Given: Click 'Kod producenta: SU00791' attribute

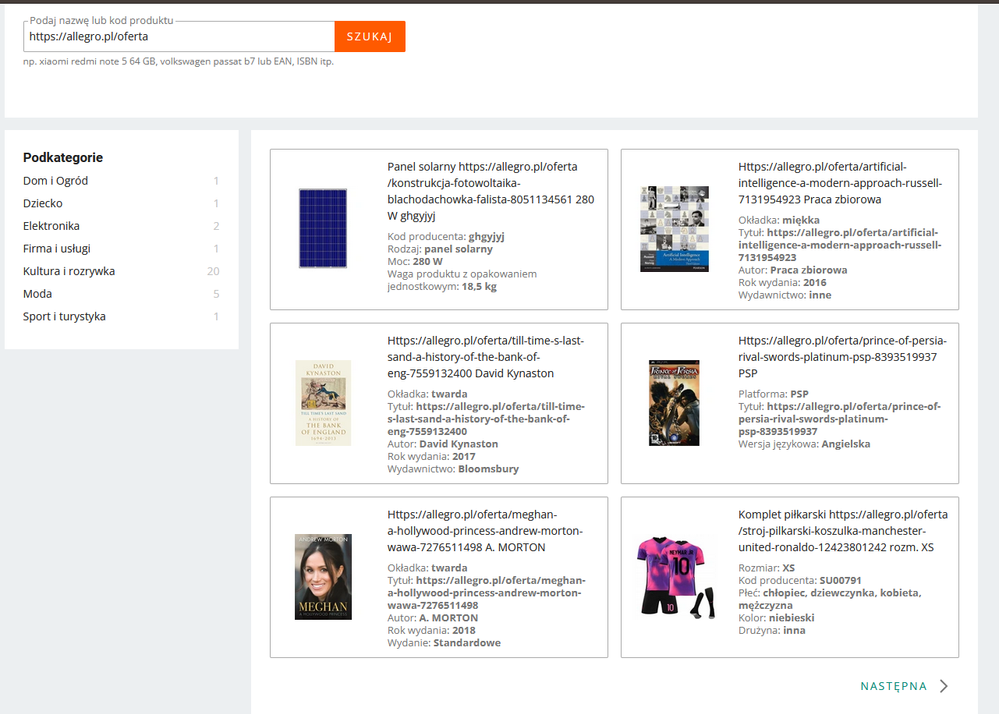Looking at the screenshot, I should pos(800,580).
